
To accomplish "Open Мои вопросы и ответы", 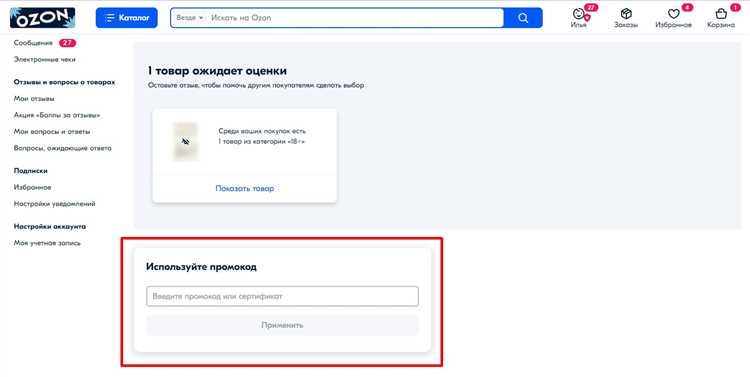I will pyautogui.click(x=52, y=132).
